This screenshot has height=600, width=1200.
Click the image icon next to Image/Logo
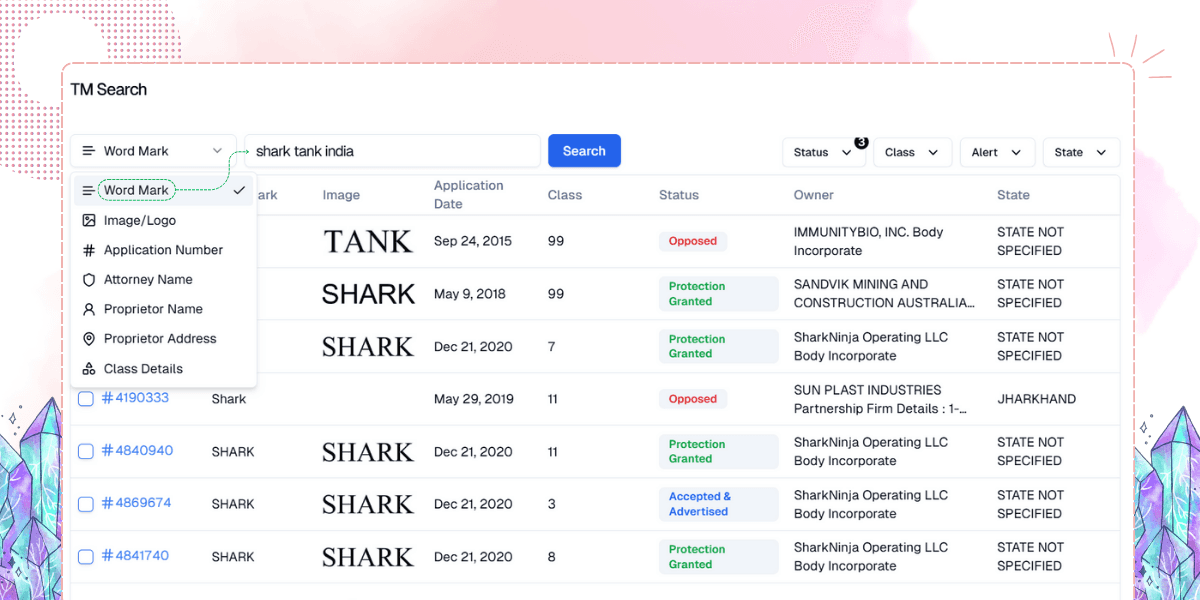tap(88, 220)
